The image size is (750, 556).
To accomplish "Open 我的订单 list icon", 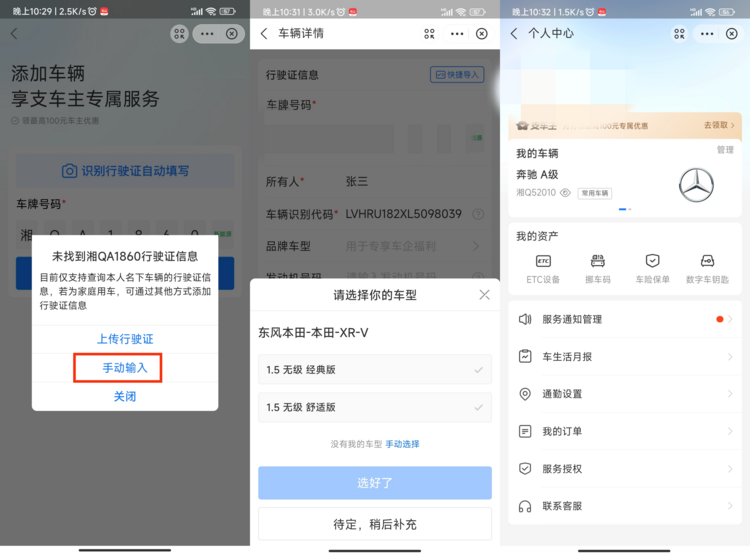I will 525,431.
